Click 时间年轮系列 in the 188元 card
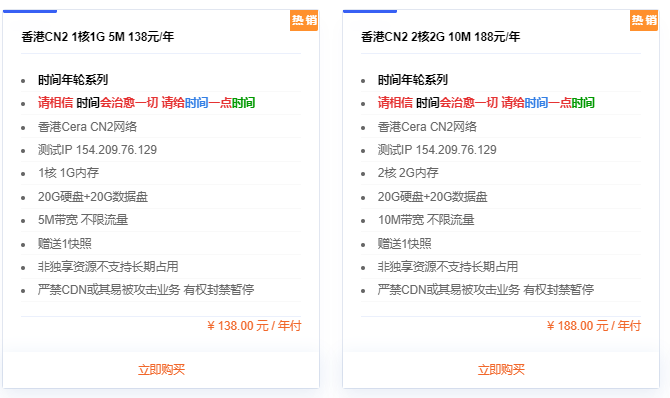Image resolution: width=670 pixels, height=398 pixels. pyautogui.click(x=413, y=80)
